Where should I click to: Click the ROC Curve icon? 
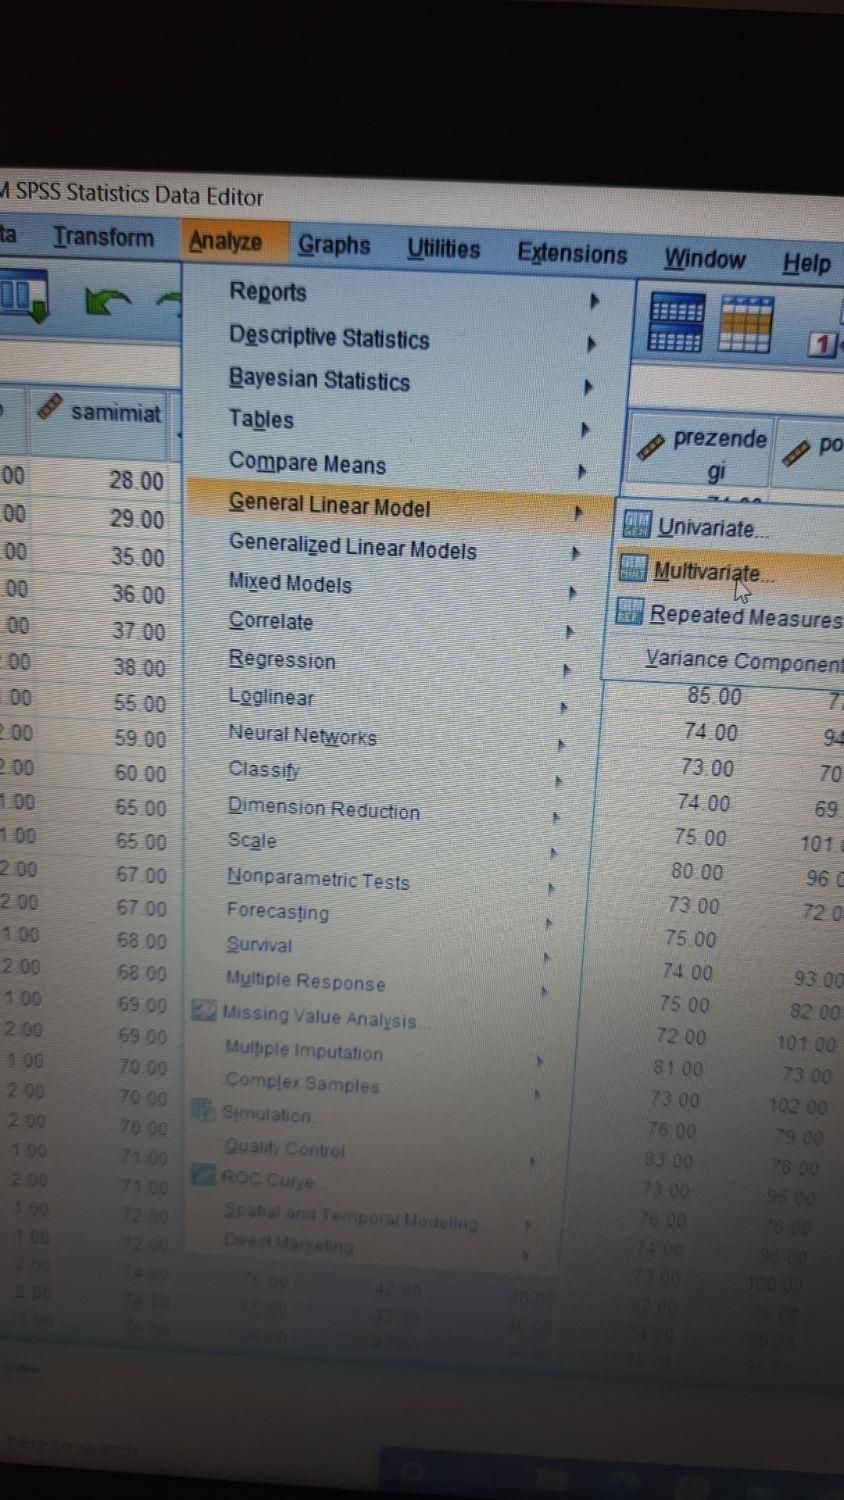coord(203,1174)
